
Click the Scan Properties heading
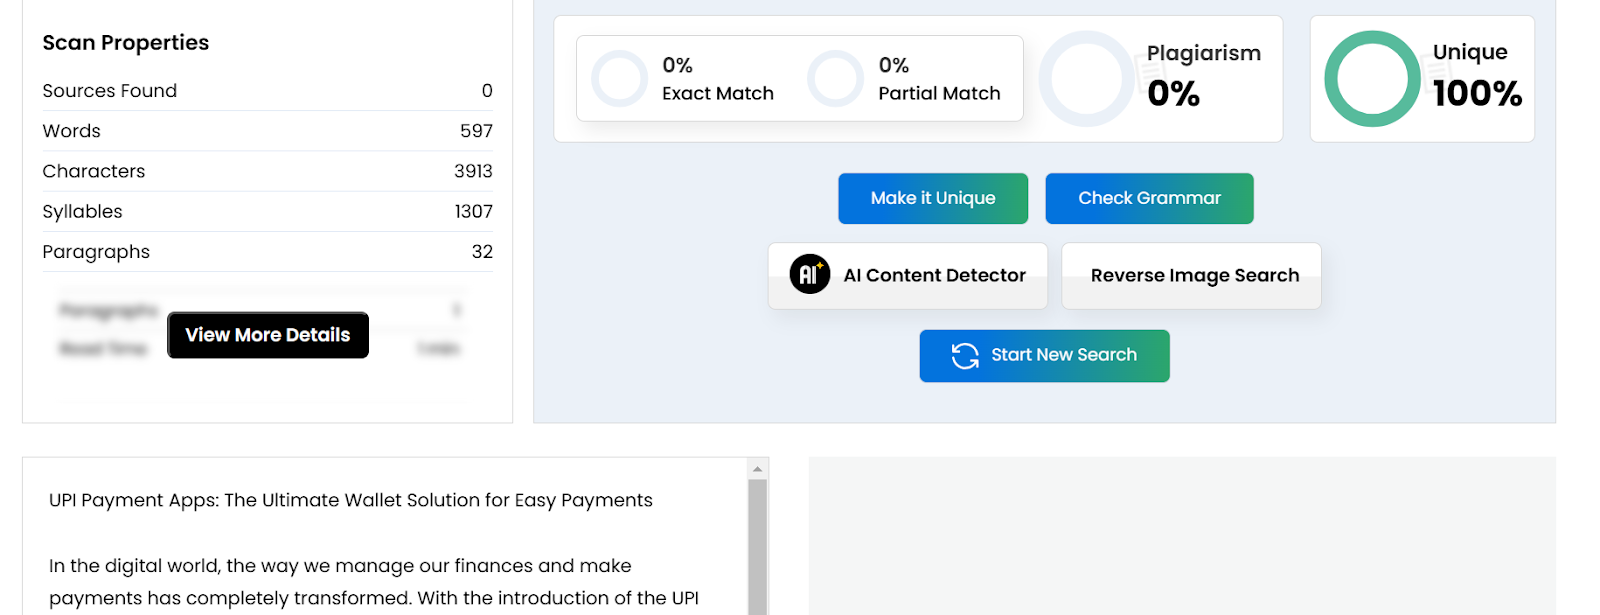[x=126, y=43]
